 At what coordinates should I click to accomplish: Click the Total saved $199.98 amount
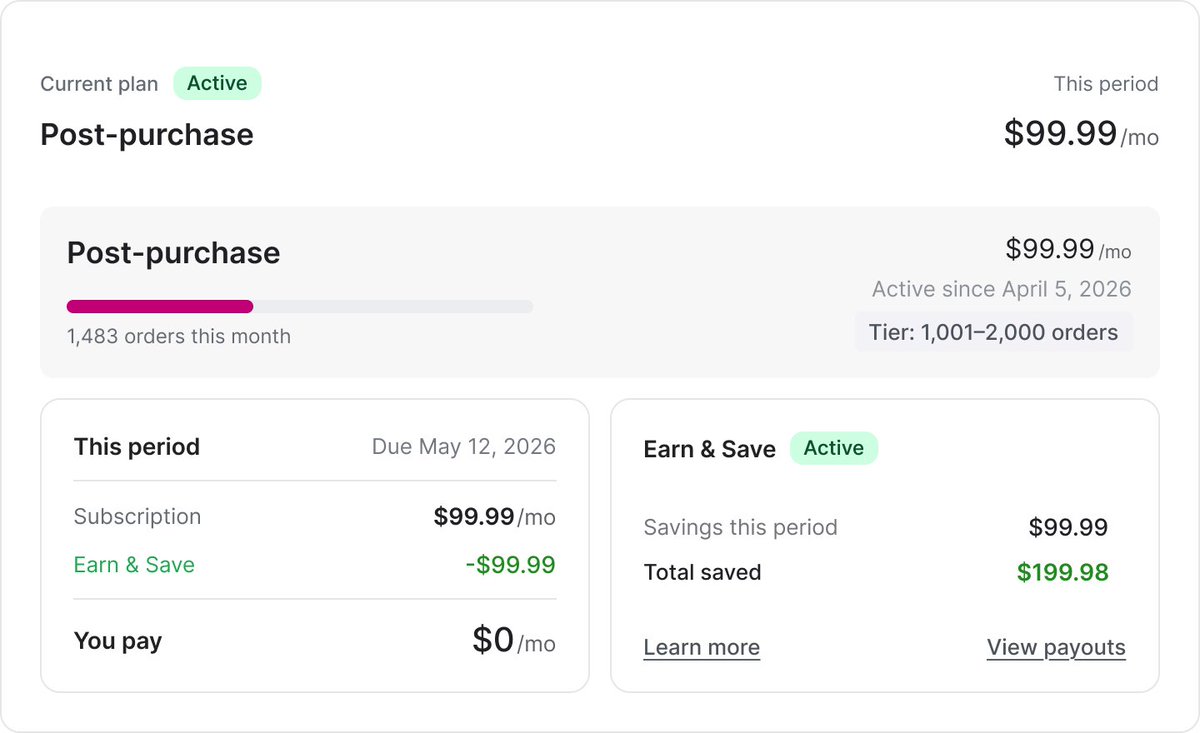1063,573
